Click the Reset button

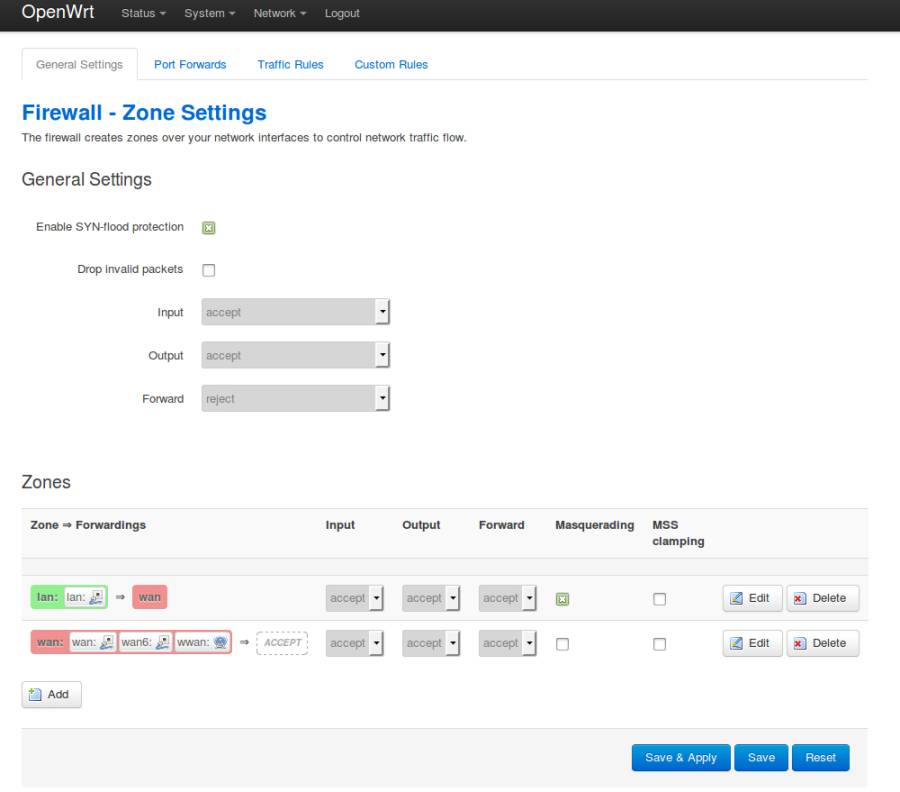pos(820,758)
